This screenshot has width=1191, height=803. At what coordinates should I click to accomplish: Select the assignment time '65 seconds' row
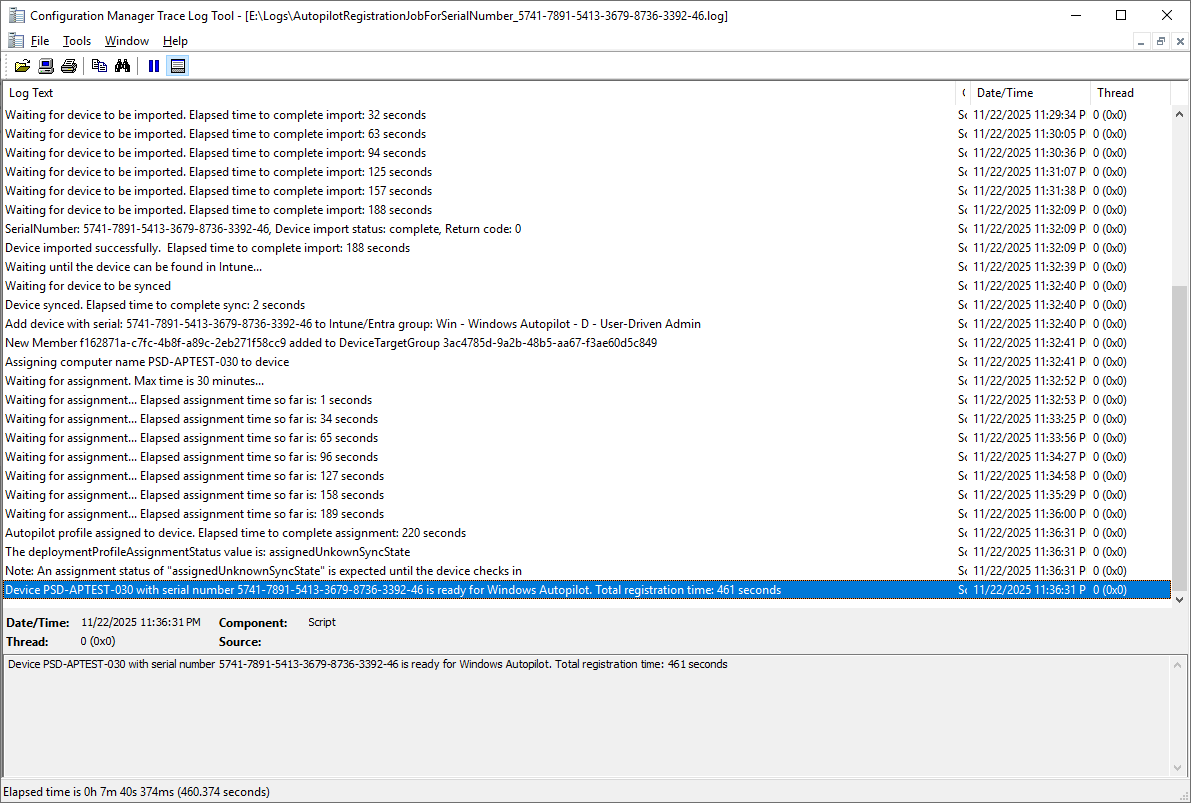(586, 438)
